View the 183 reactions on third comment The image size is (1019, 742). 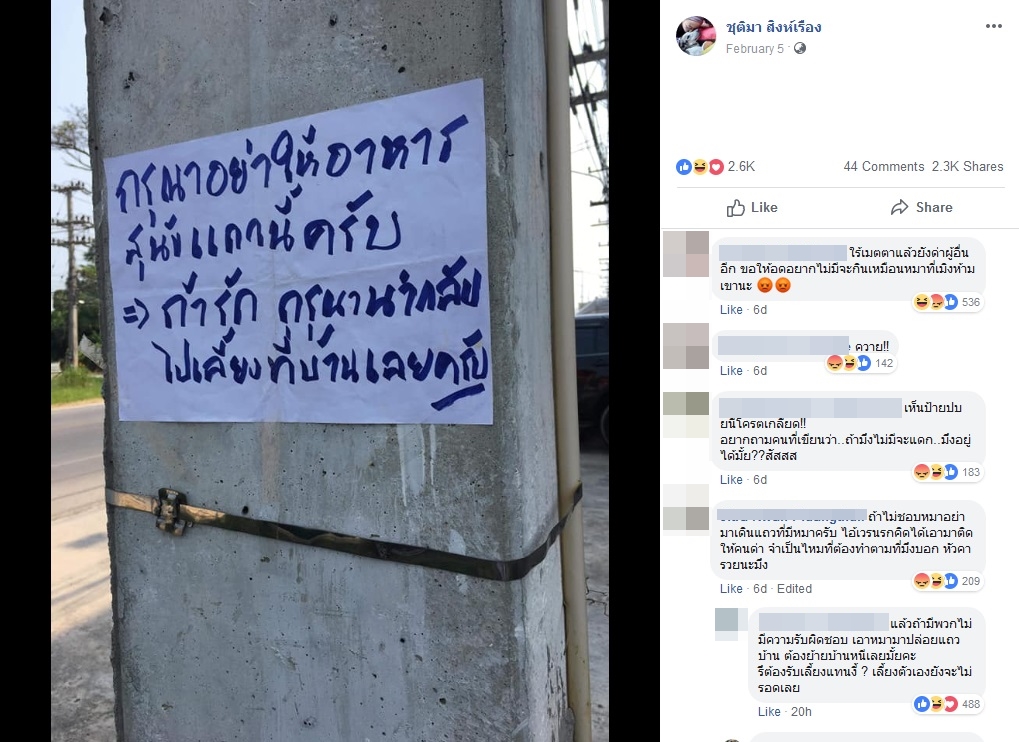pyautogui.click(x=948, y=472)
